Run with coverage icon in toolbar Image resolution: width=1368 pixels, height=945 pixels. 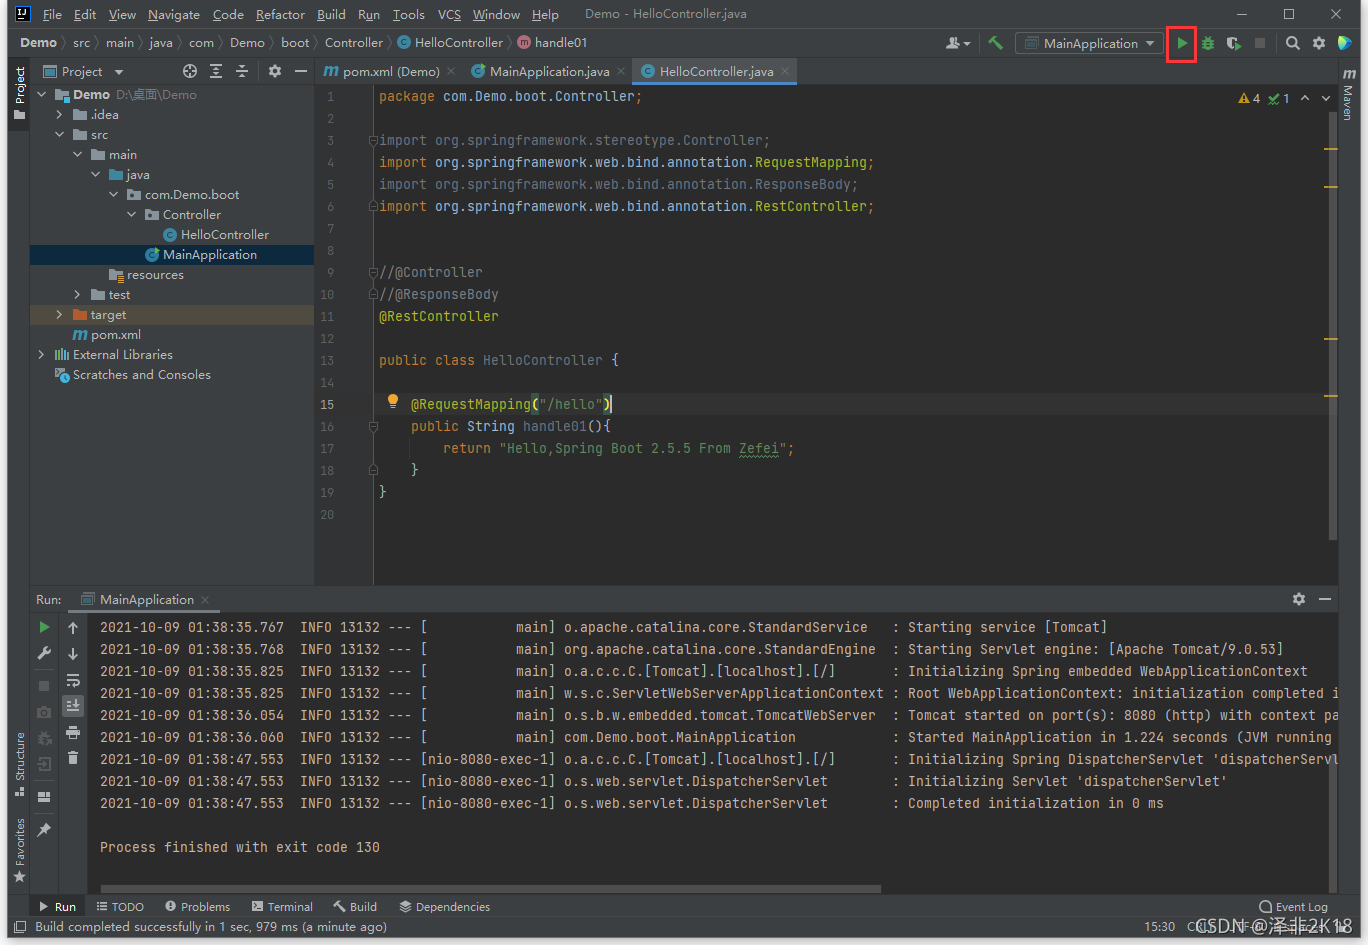click(x=1234, y=43)
